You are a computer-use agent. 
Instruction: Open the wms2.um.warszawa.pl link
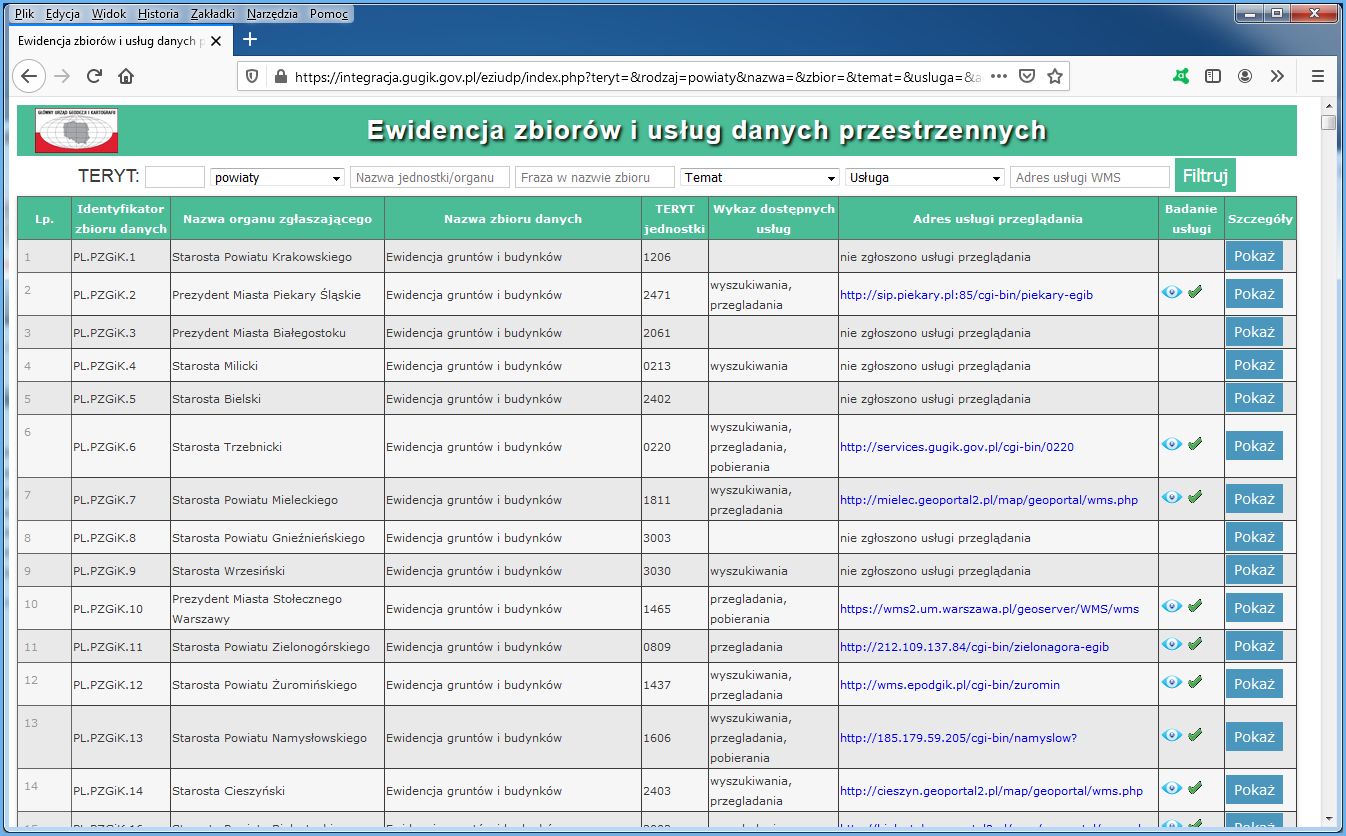[989, 609]
